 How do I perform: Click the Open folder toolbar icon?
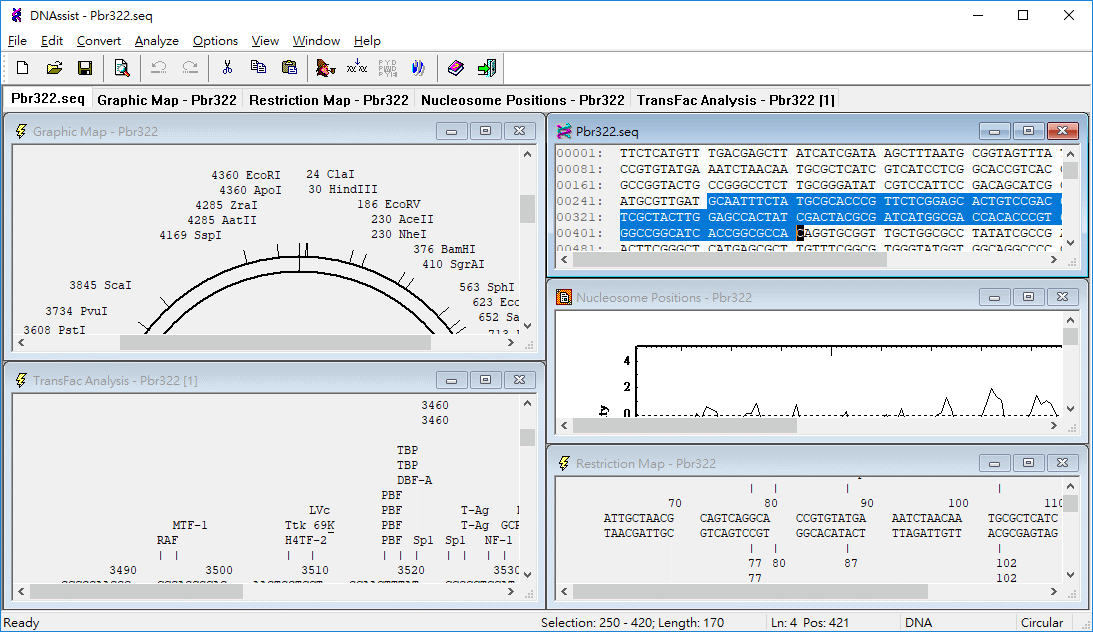(54, 68)
